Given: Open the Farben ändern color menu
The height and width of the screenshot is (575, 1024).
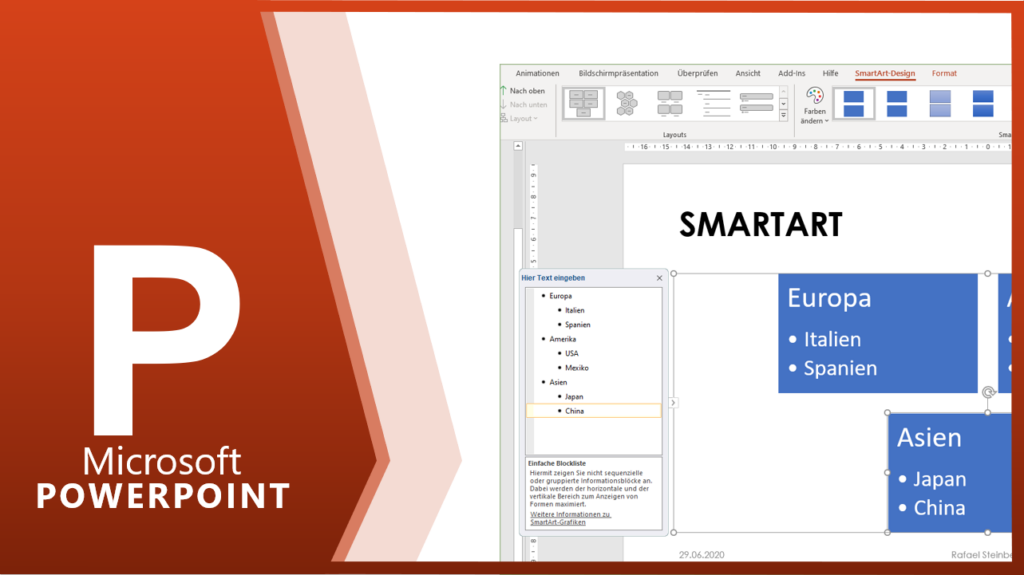Looking at the screenshot, I should 814,106.
